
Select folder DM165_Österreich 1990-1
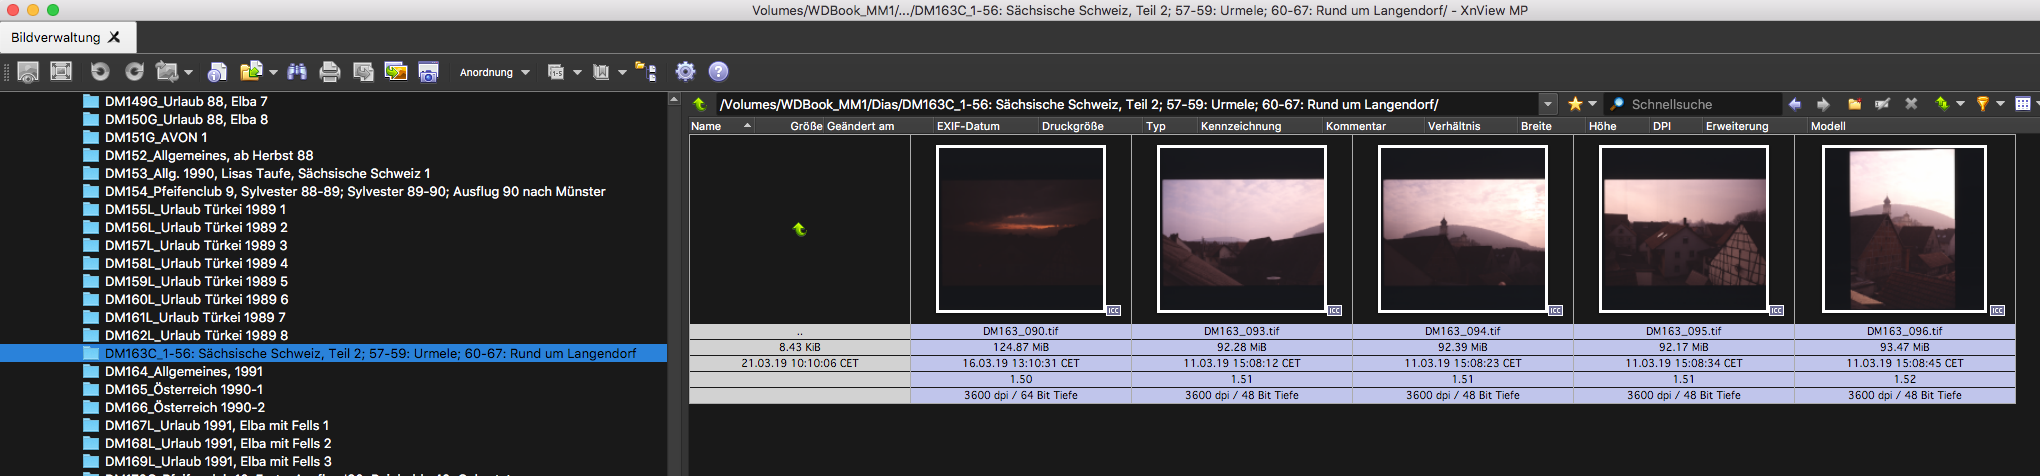coord(184,389)
